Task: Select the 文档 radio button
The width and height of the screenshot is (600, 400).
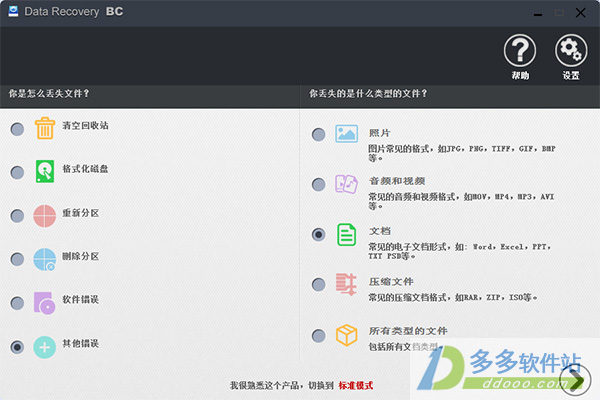Action: (318, 234)
